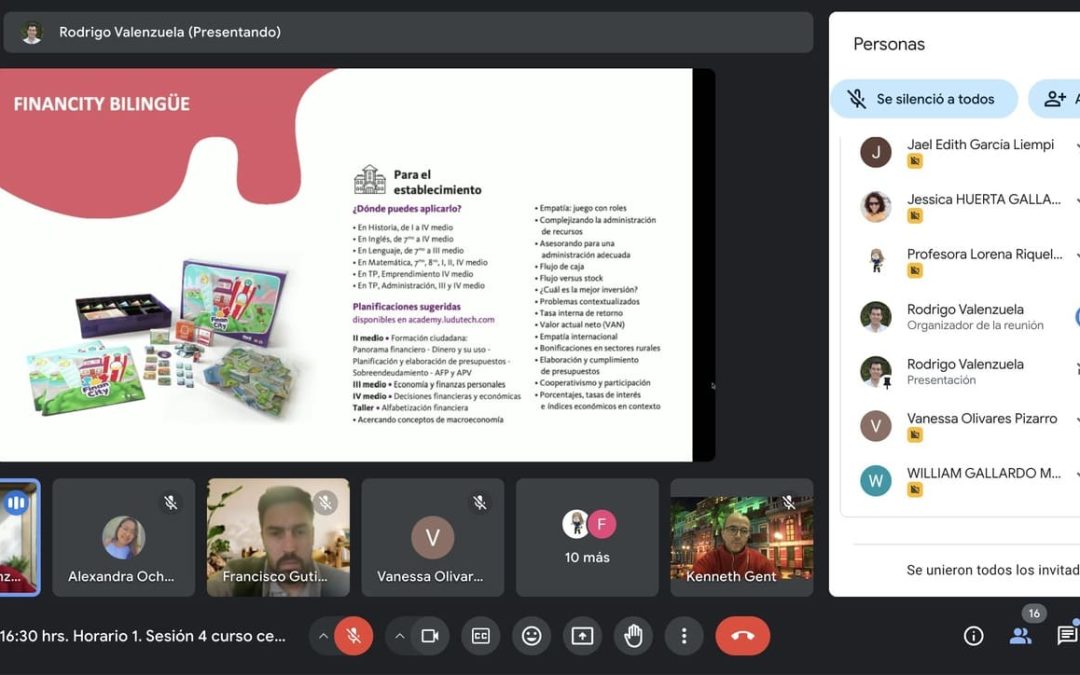Expand audio settings chevron beside the mic
Image resolution: width=1080 pixels, height=675 pixels.
pos(323,636)
